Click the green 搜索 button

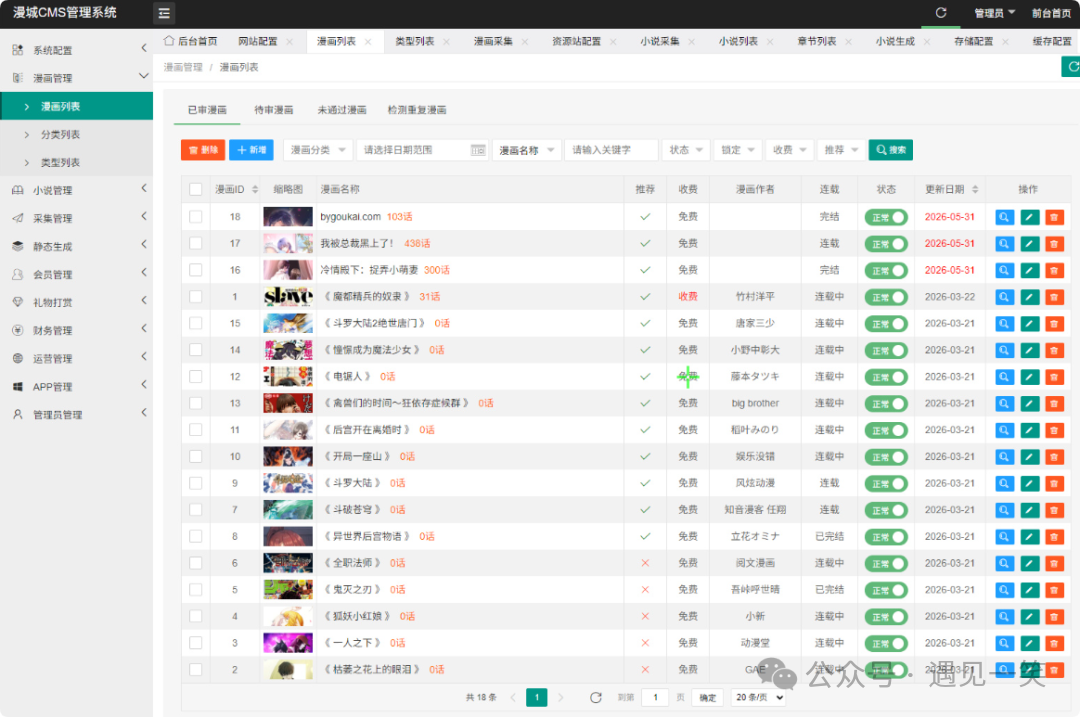pos(891,150)
